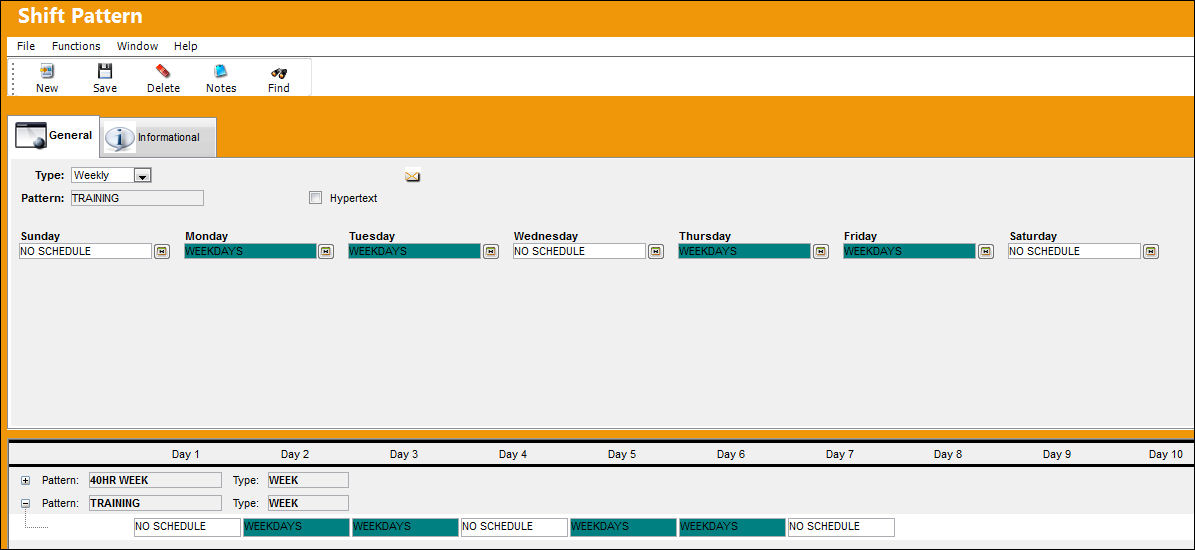Click the Tuesday WEEKDAYS field
Image resolution: width=1195 pixels, height=550 pixels.
tap(415, 251)
